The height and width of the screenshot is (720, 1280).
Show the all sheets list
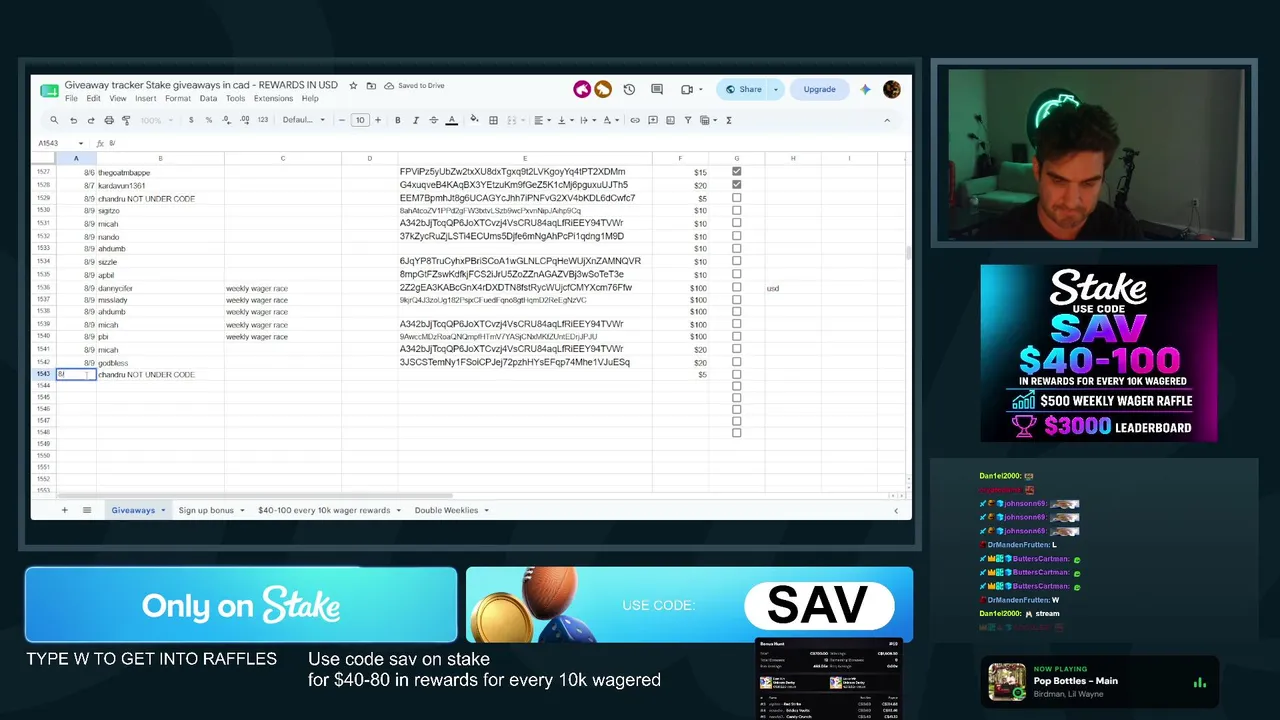tap(87, 510)
